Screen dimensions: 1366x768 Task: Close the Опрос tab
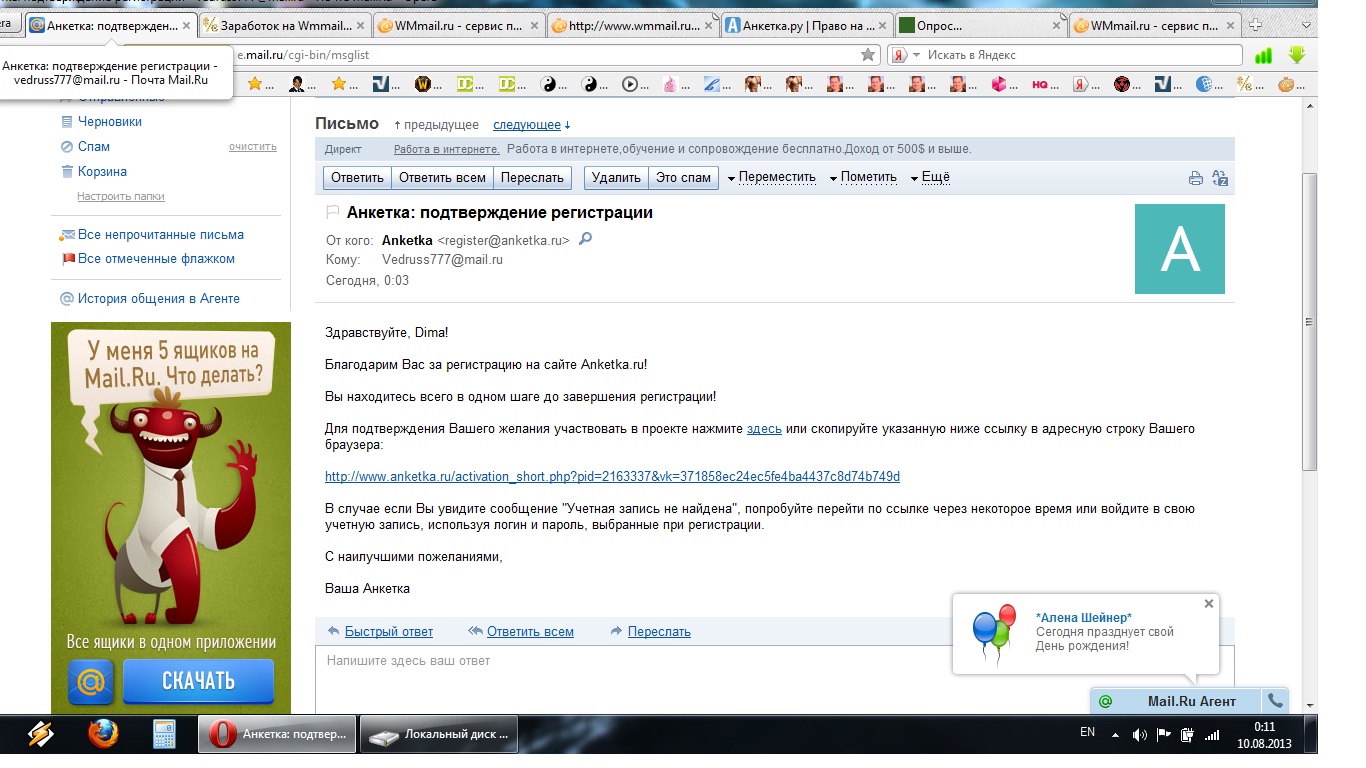[1054, 26]
